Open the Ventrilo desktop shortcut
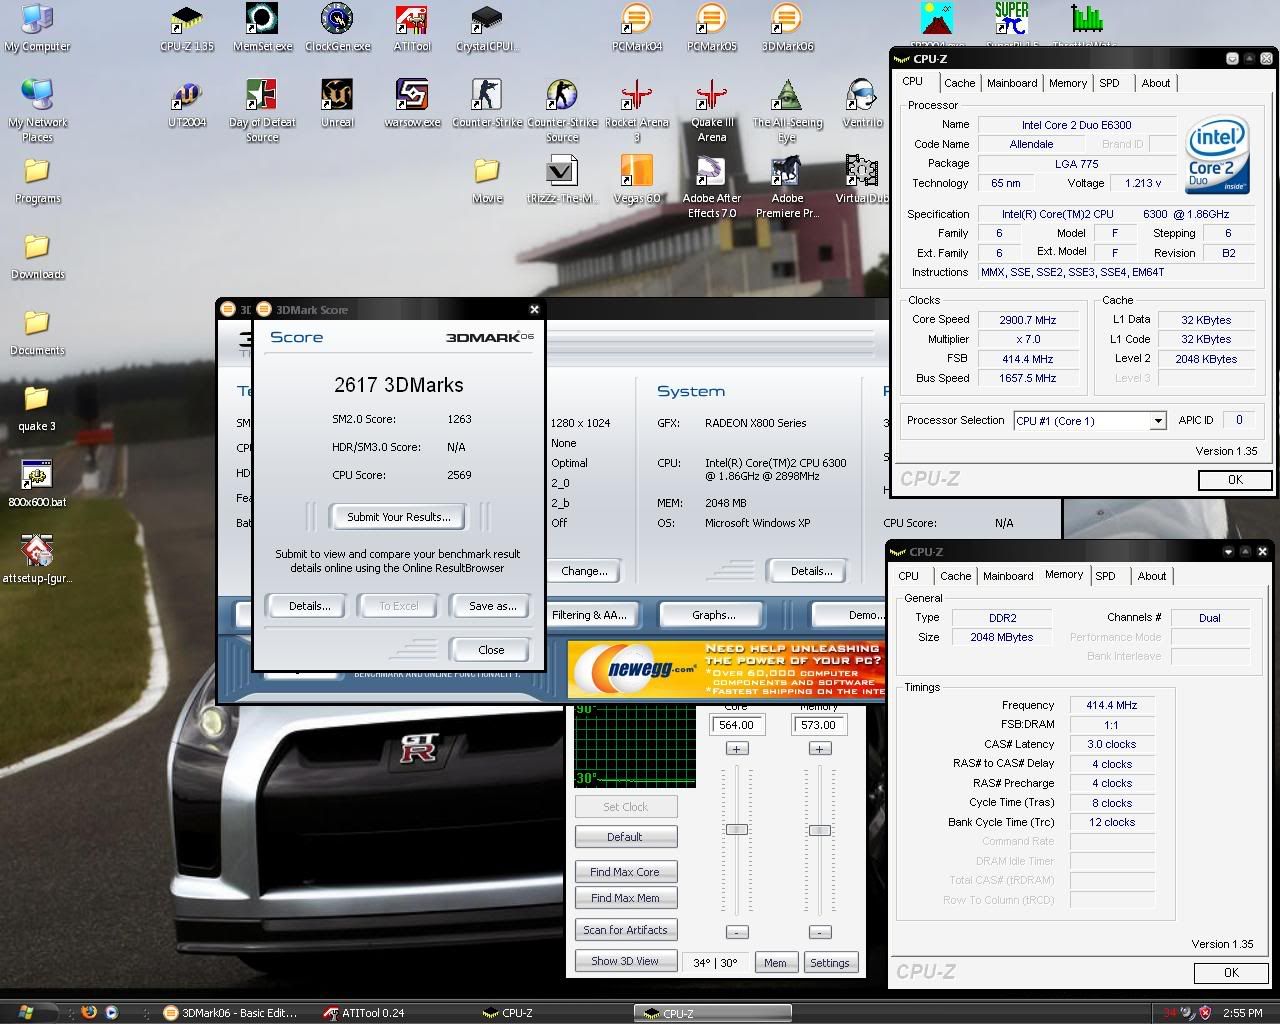This screenshot has height=1024, width=1280. tap(862, 104)
